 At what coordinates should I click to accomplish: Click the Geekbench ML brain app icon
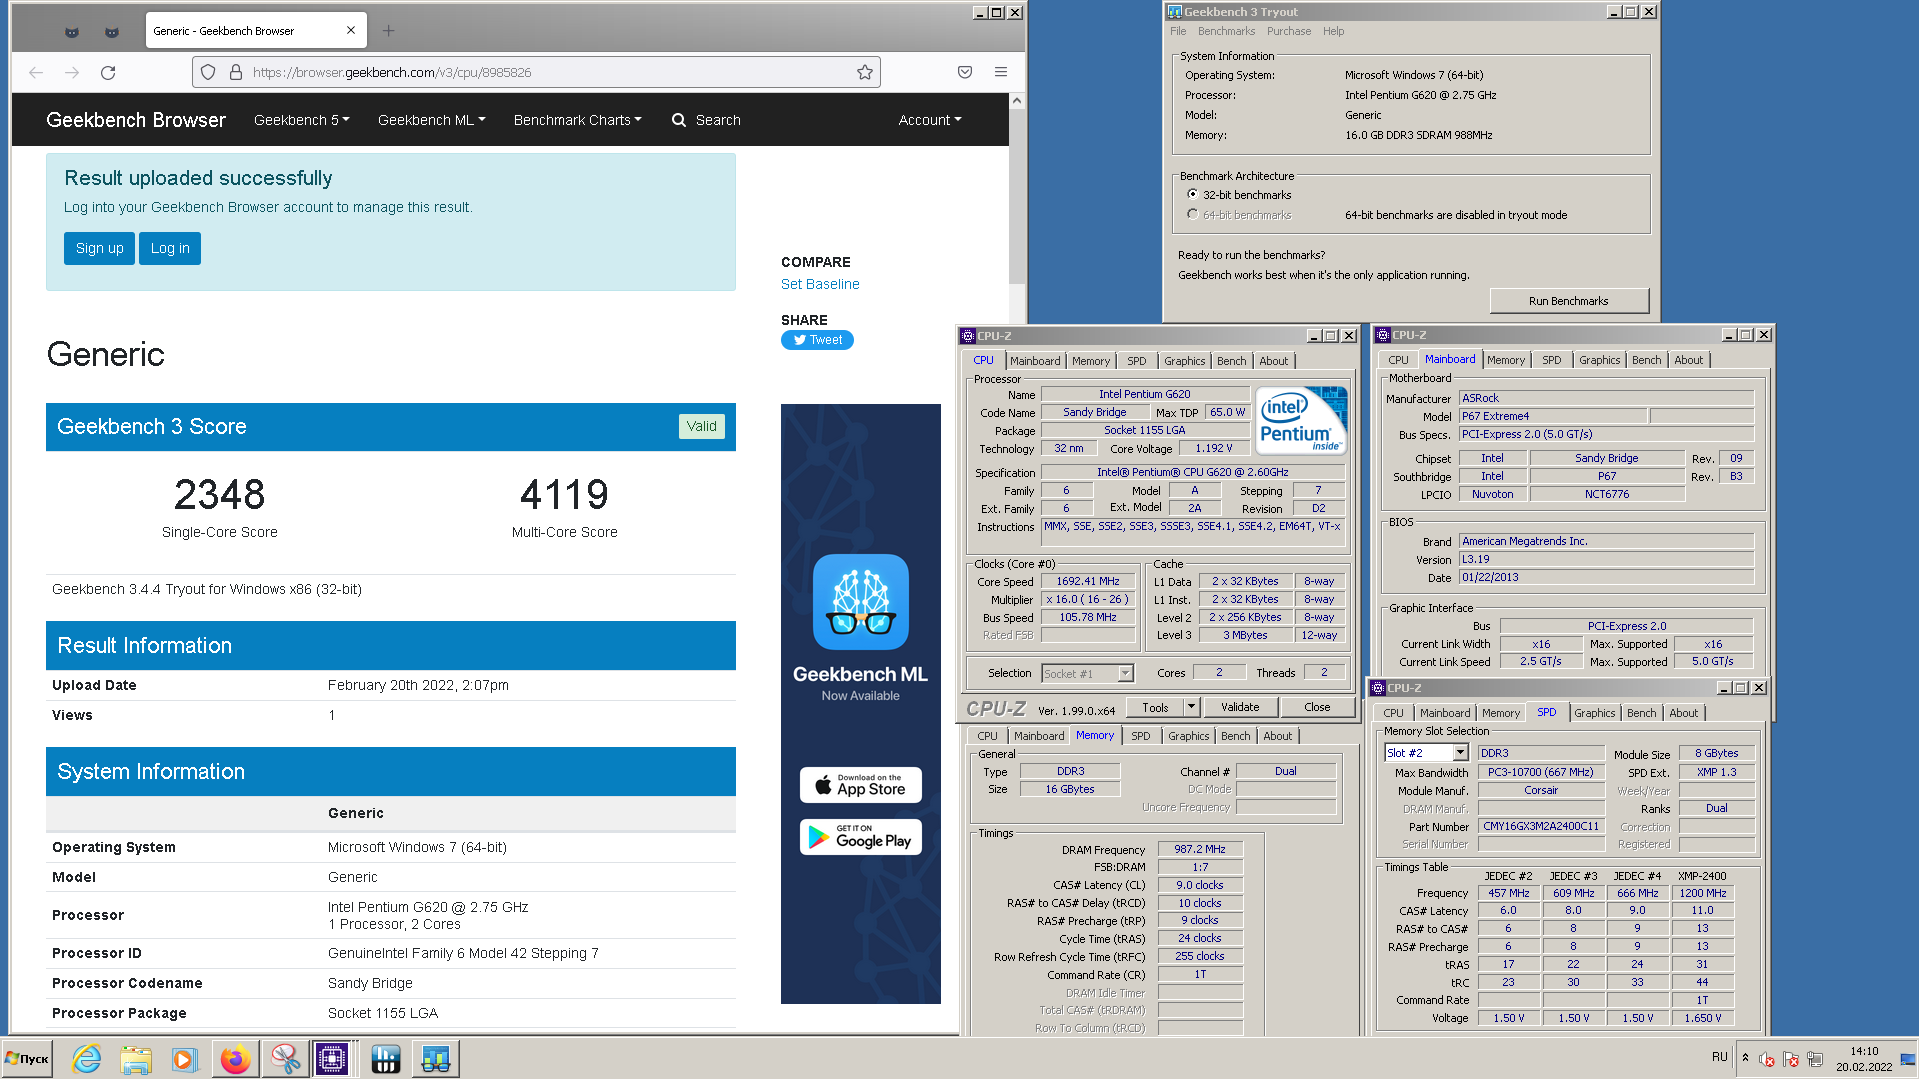point(861,602)
